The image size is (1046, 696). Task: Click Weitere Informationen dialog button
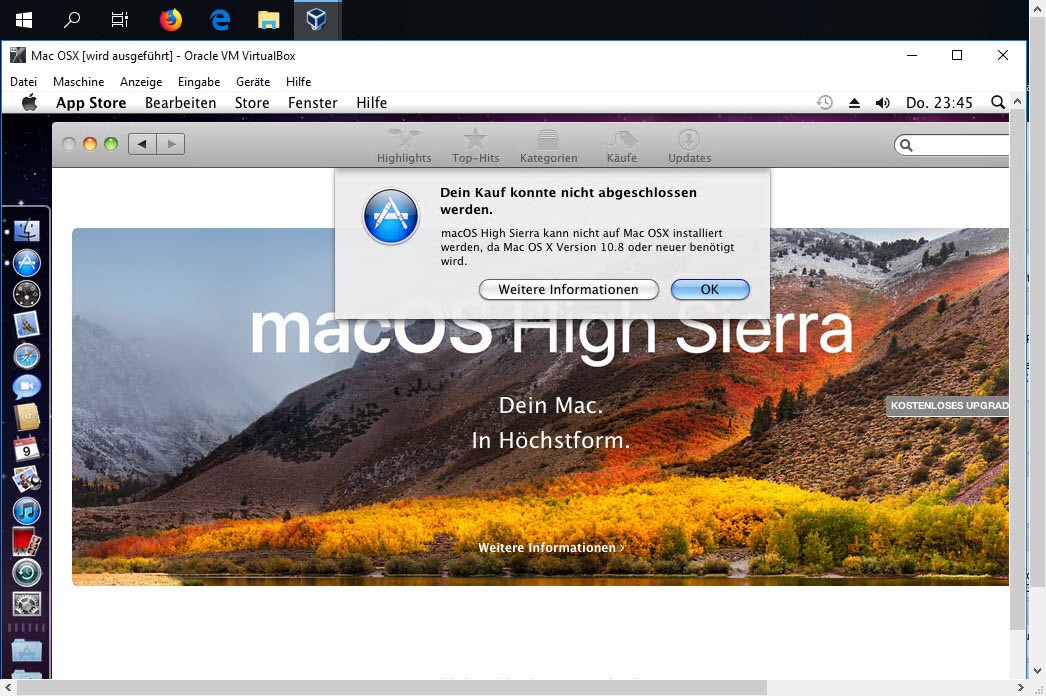point(568,289)
